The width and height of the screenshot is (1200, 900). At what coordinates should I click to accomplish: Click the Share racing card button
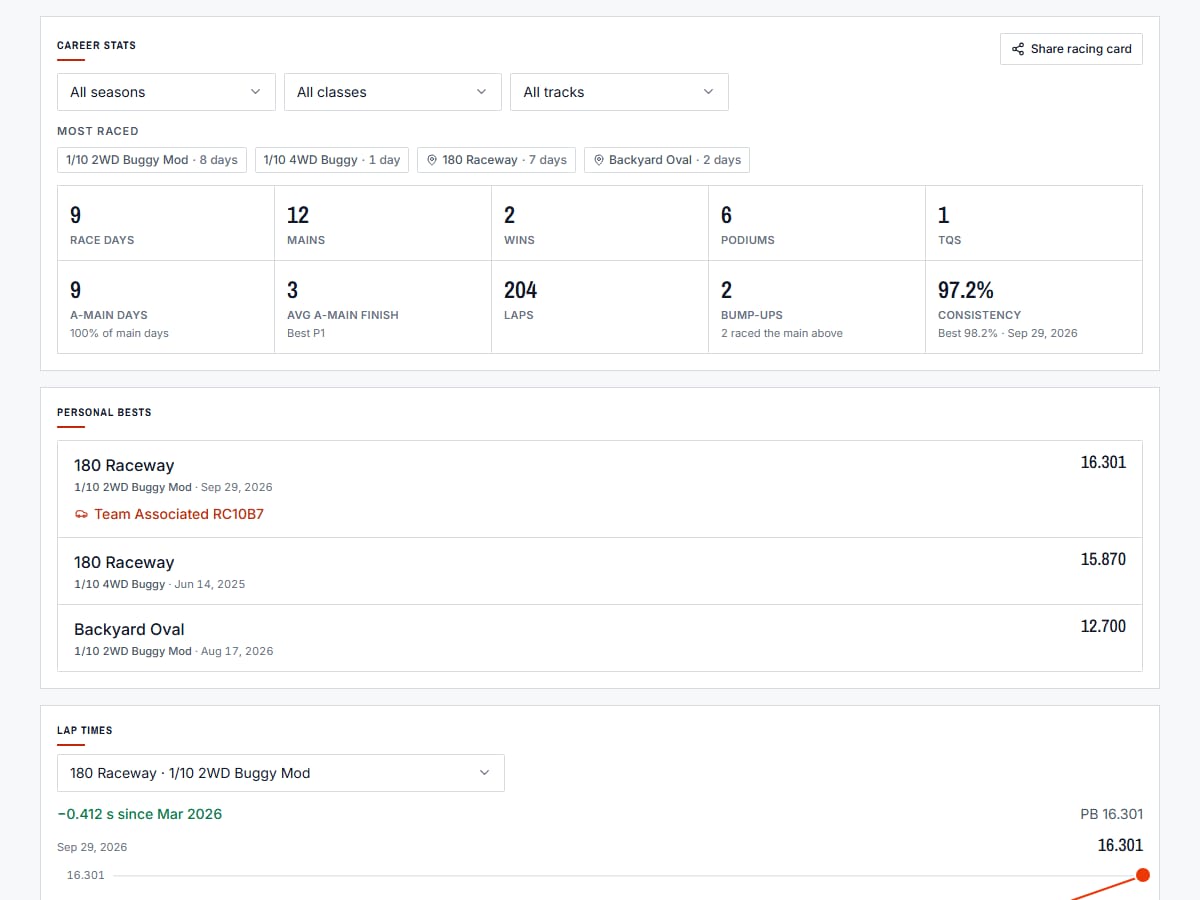1071,49
